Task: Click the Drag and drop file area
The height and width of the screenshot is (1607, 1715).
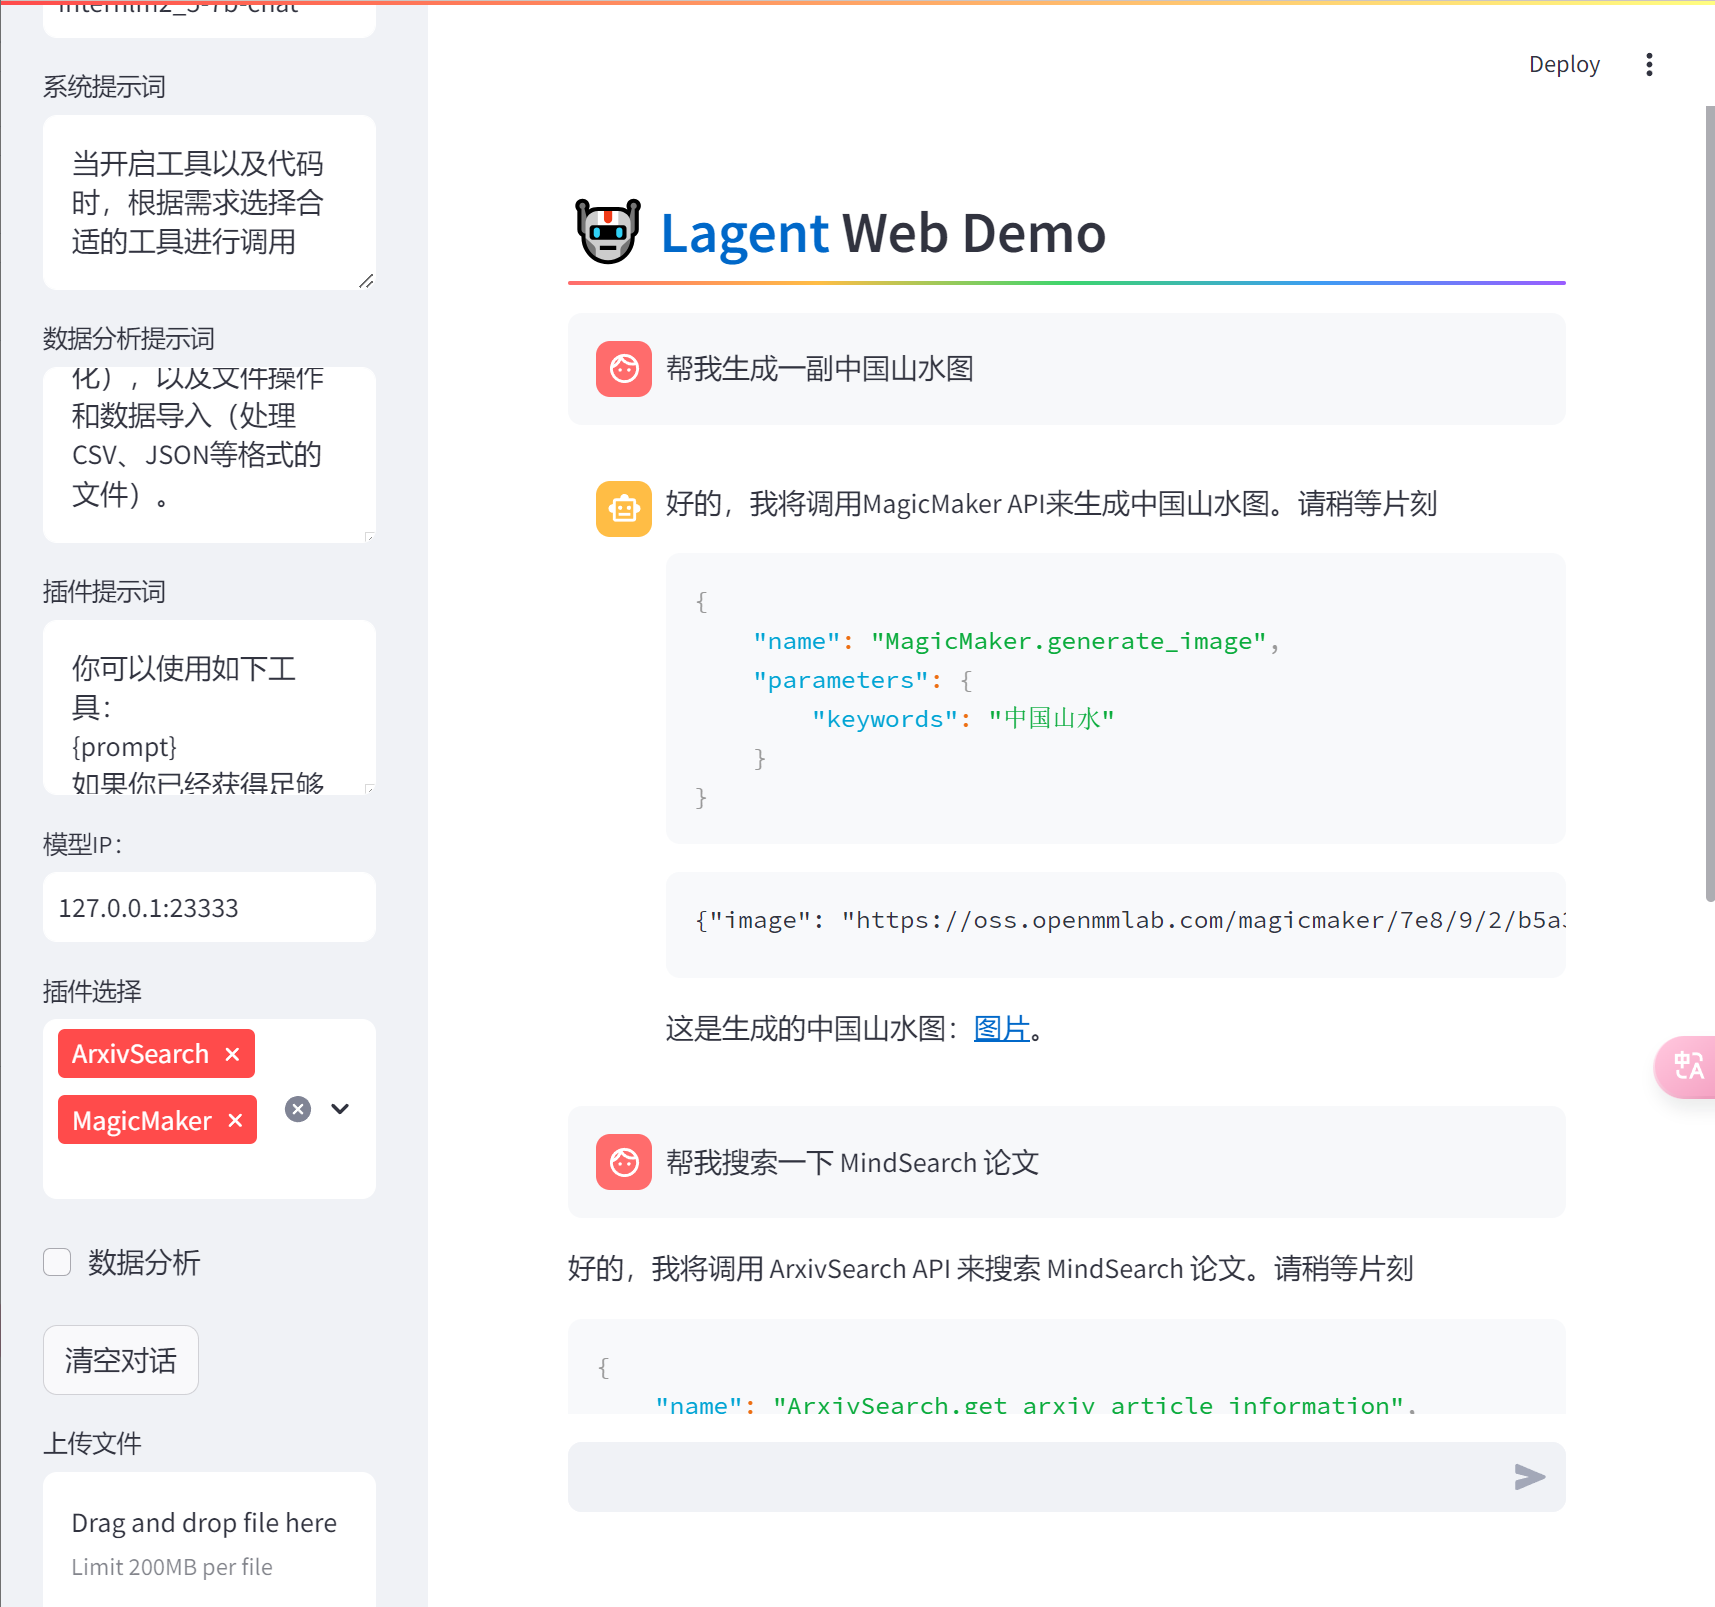Action: [209, 1540]
